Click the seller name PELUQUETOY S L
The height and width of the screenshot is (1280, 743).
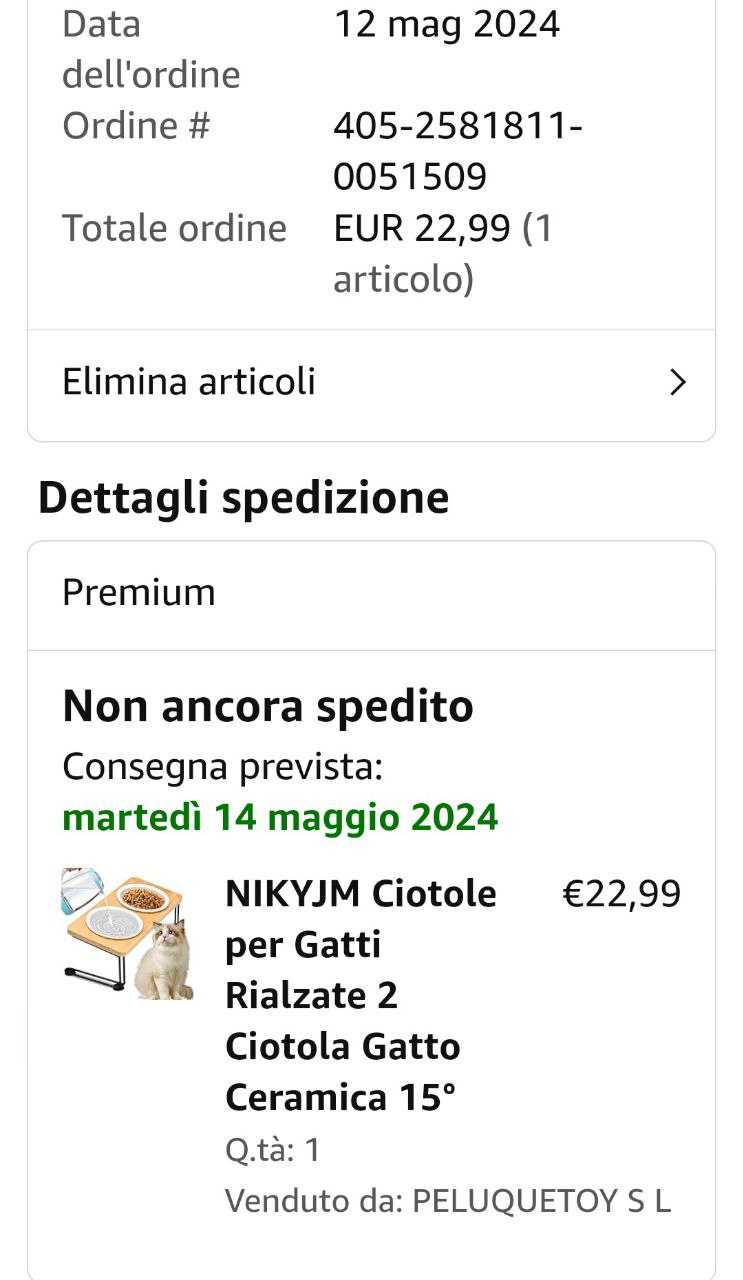click(x=541, y=1201)
